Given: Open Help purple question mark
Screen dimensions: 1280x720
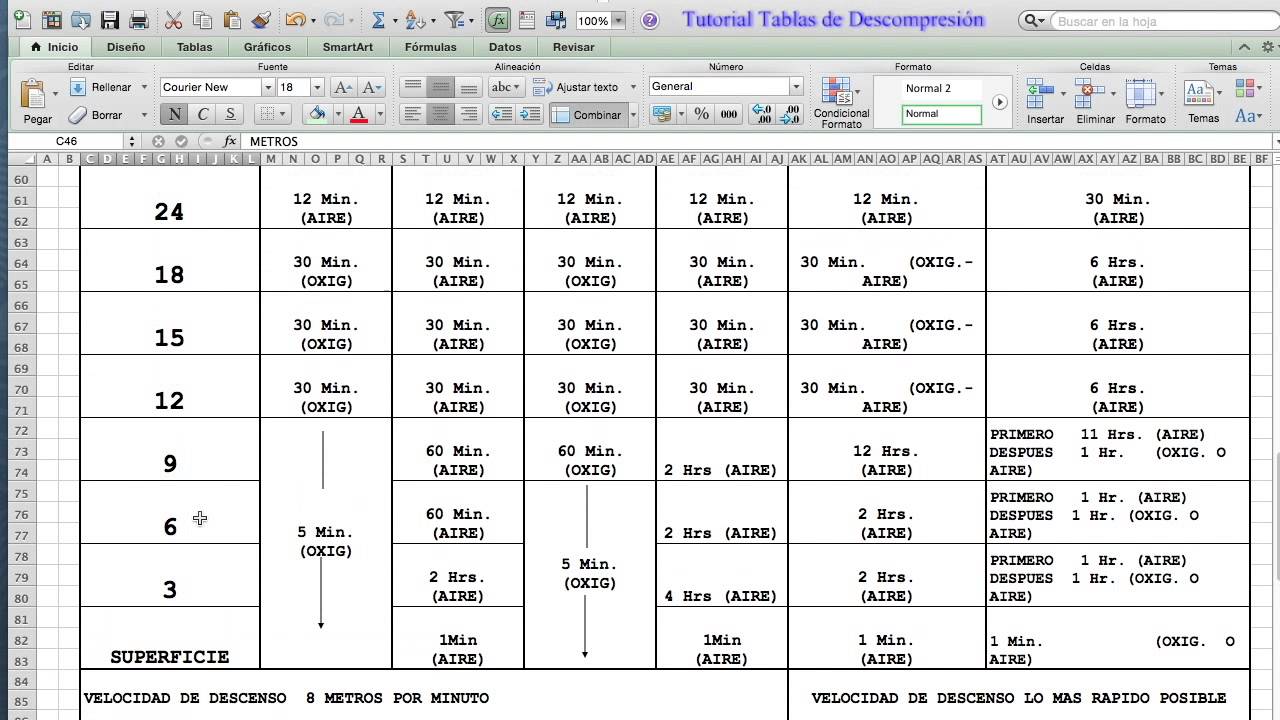Looking at the screenshot, I should point(649,20).
